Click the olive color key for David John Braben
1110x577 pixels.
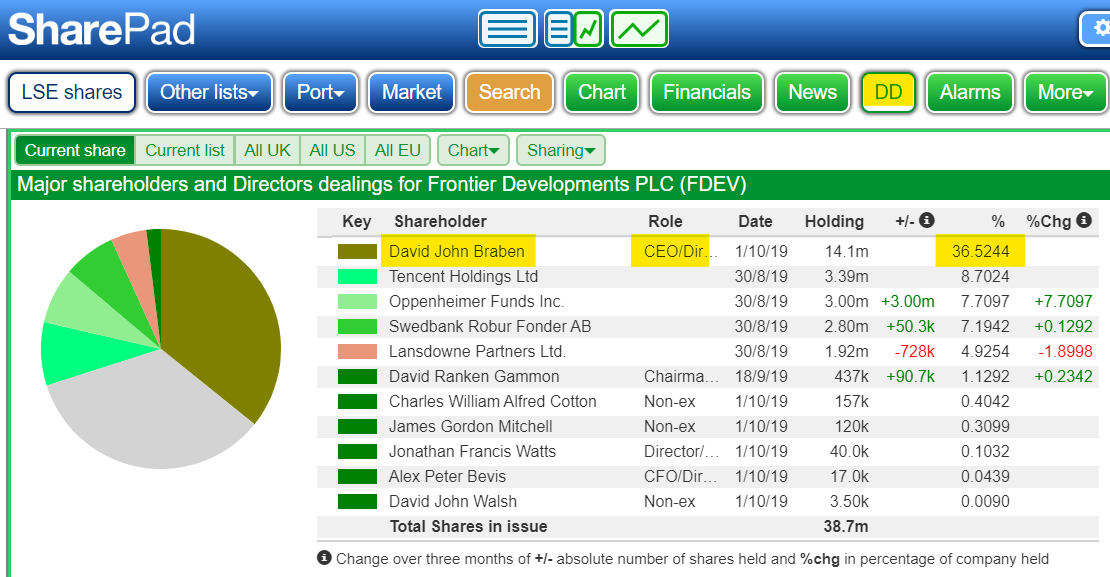click(x=357, y=251)
